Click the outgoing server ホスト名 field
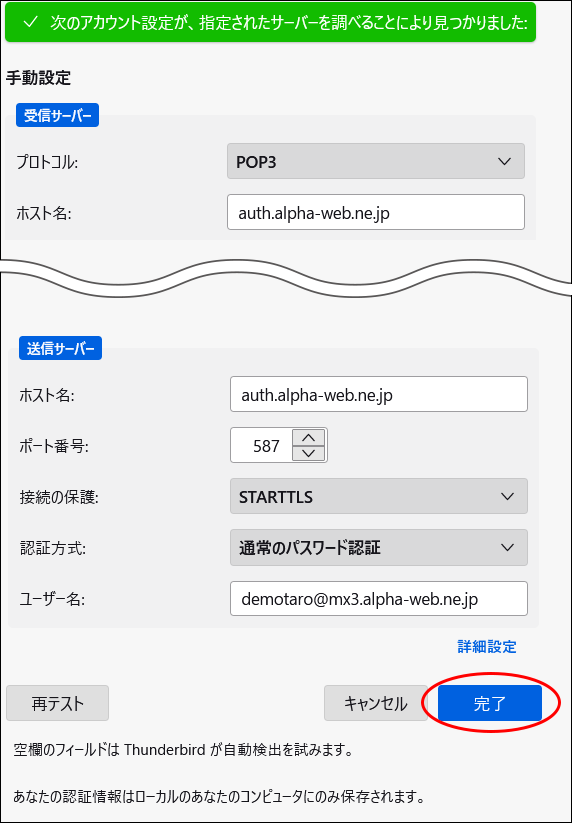This screenshot has width=572, height=823. coord(379,394)
